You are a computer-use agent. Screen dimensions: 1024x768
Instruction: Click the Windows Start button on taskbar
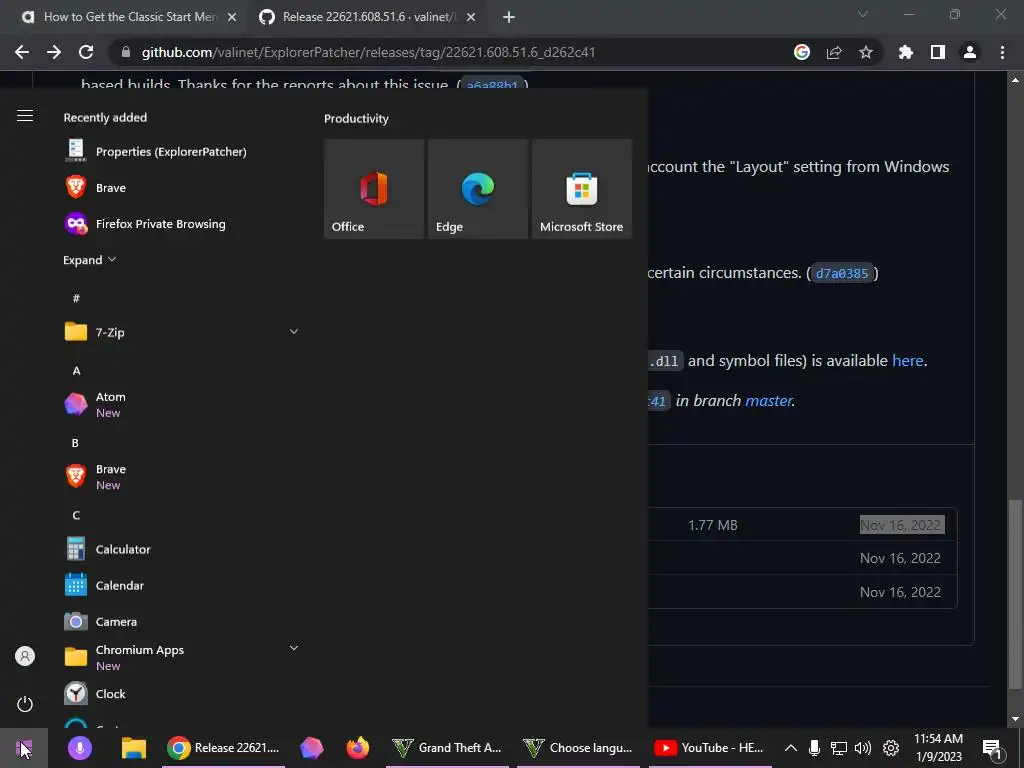[24, 748]
